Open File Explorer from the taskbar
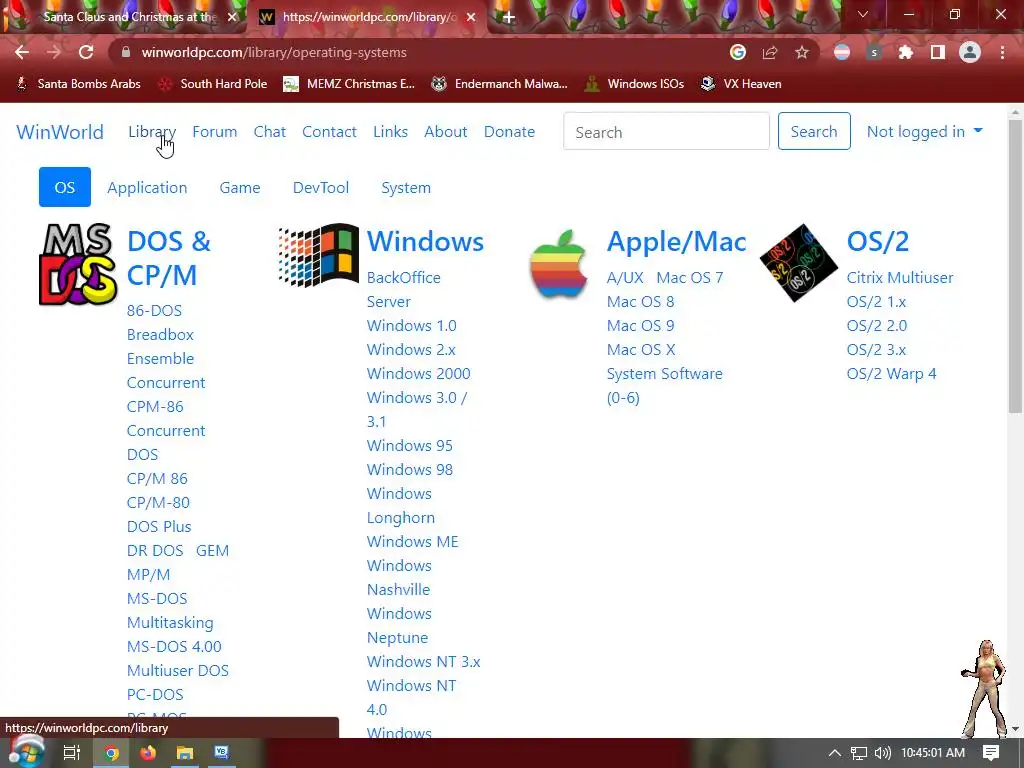Viewport: 1024px width, 768px height. pyautogui.click(x=185, y=753)
